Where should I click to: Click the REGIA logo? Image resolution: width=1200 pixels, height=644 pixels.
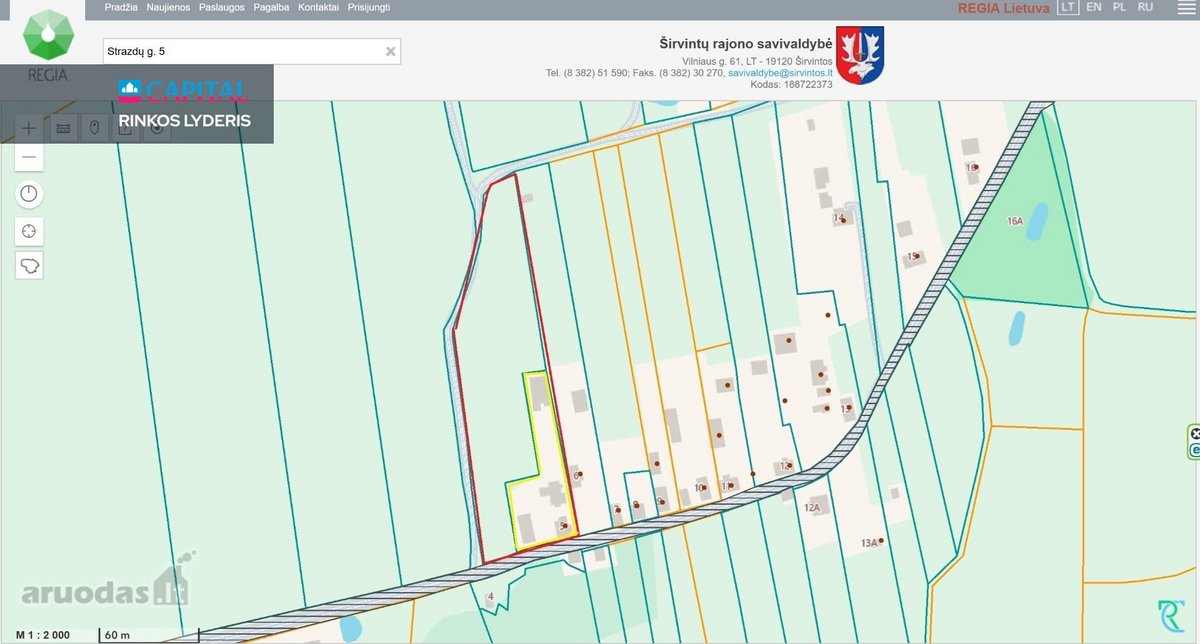click(48, 45)
